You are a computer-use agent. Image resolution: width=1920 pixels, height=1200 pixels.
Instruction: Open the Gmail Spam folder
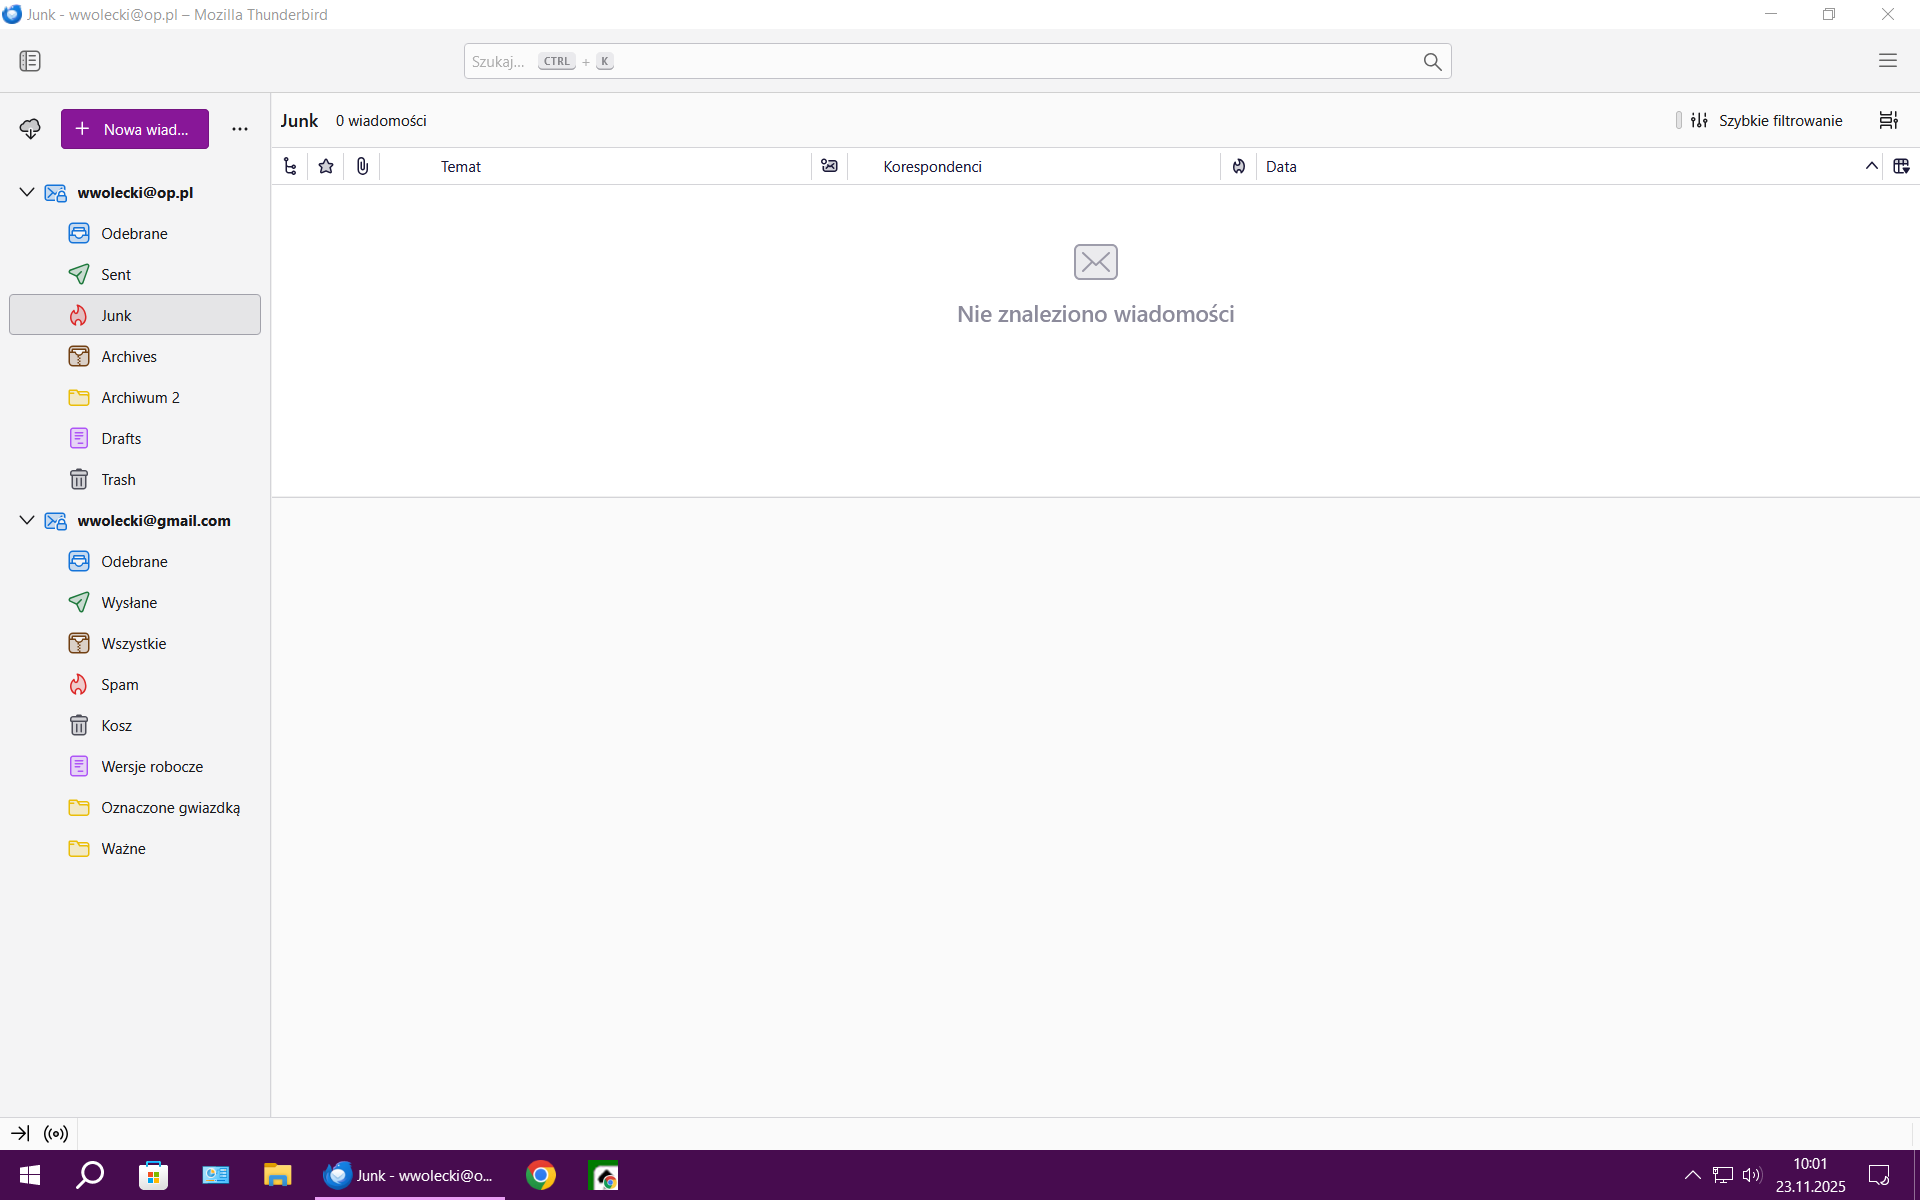pos(119,684)
